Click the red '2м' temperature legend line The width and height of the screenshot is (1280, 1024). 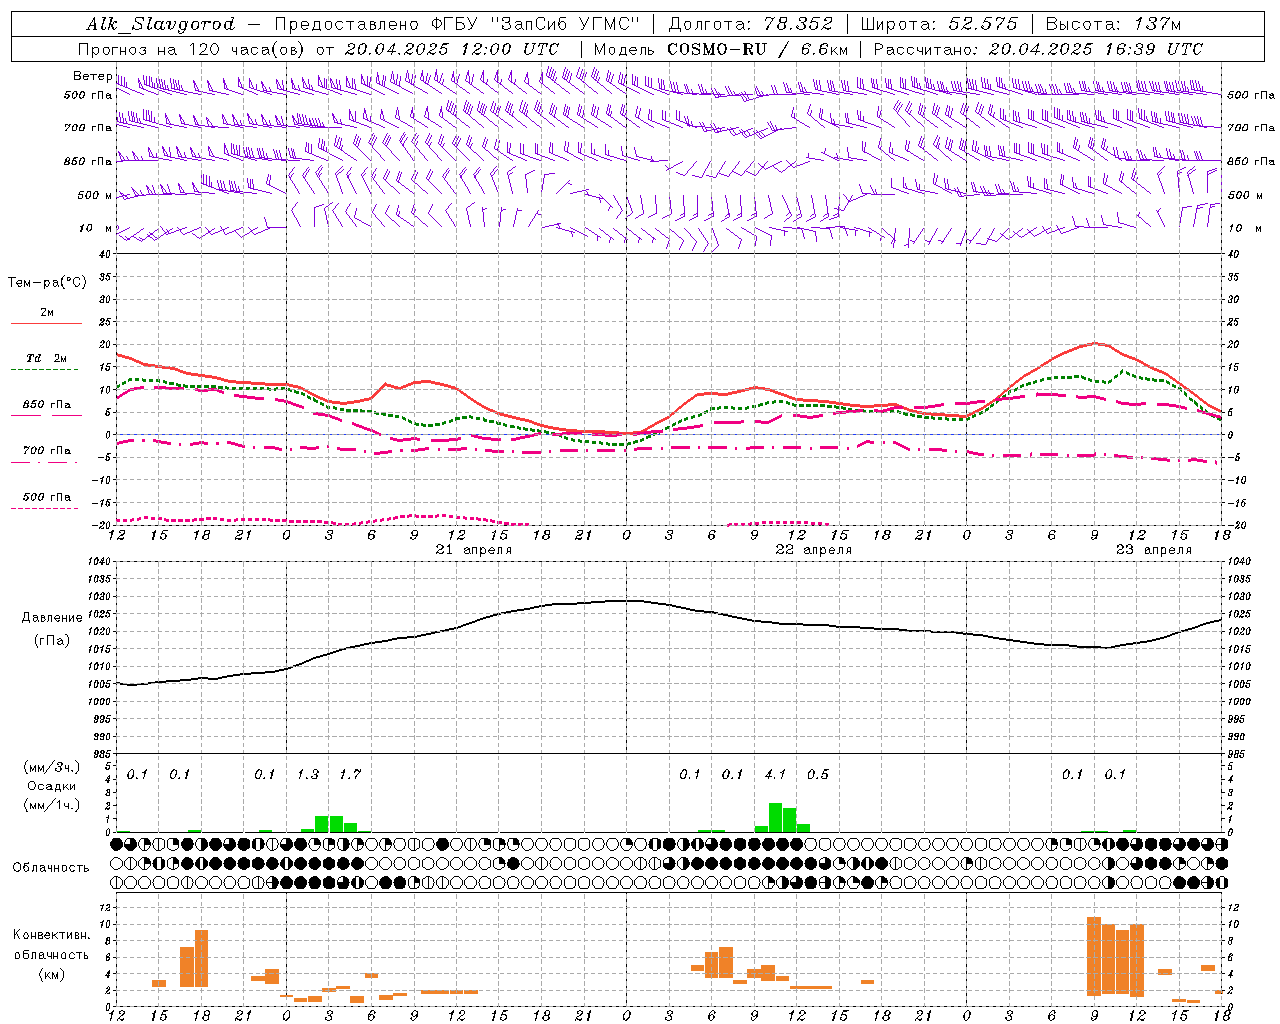[46, 323]
